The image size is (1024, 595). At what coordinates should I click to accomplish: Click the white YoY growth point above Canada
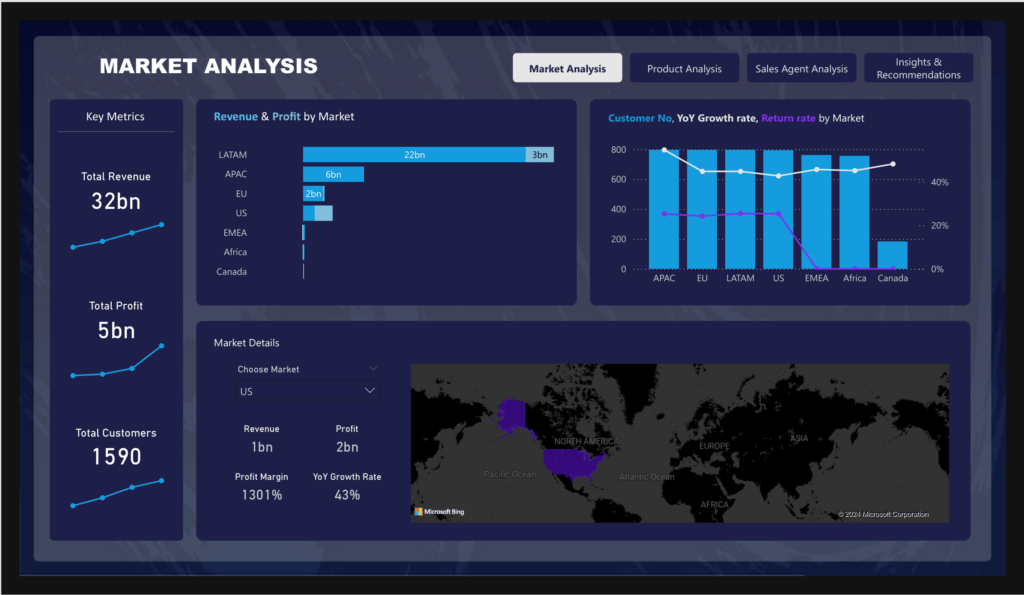[893, 164]
